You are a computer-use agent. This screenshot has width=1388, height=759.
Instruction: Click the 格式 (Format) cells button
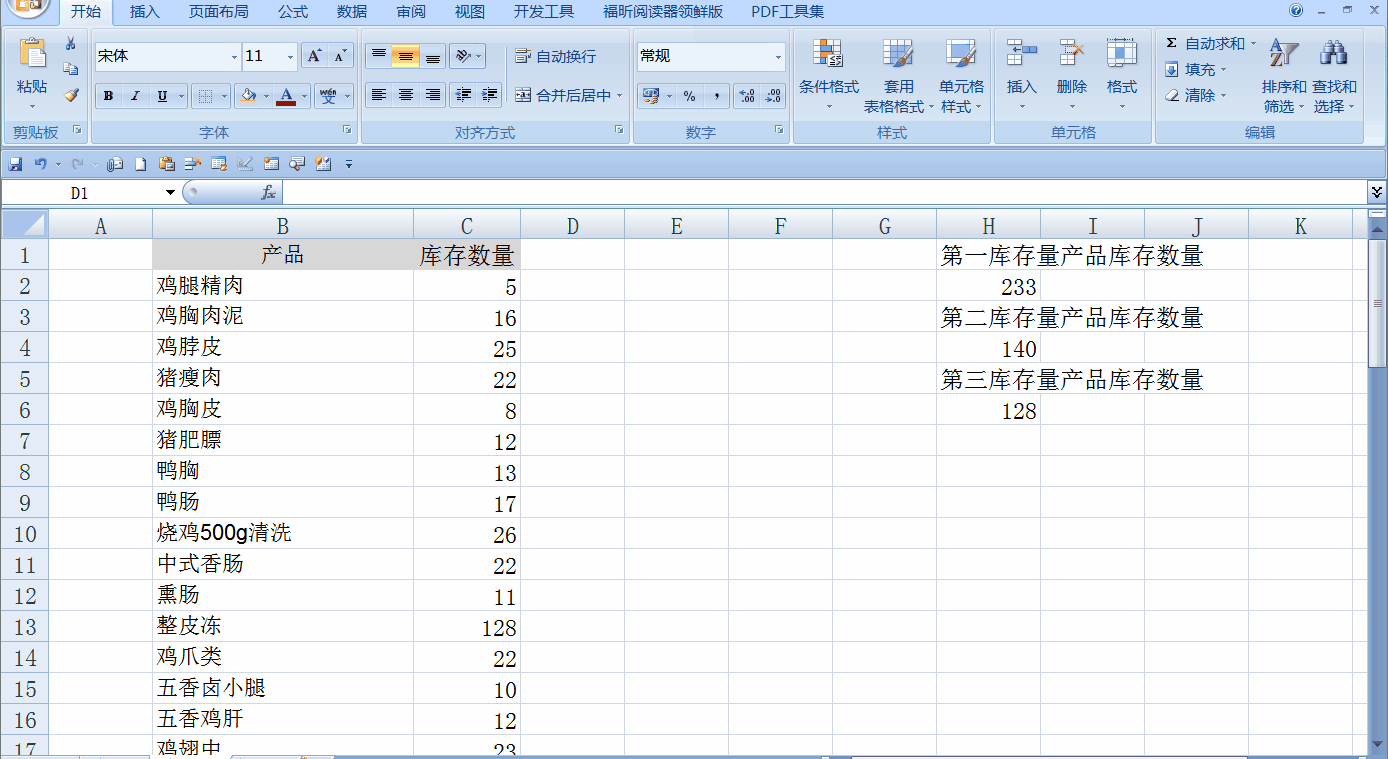coord(1122,75)
